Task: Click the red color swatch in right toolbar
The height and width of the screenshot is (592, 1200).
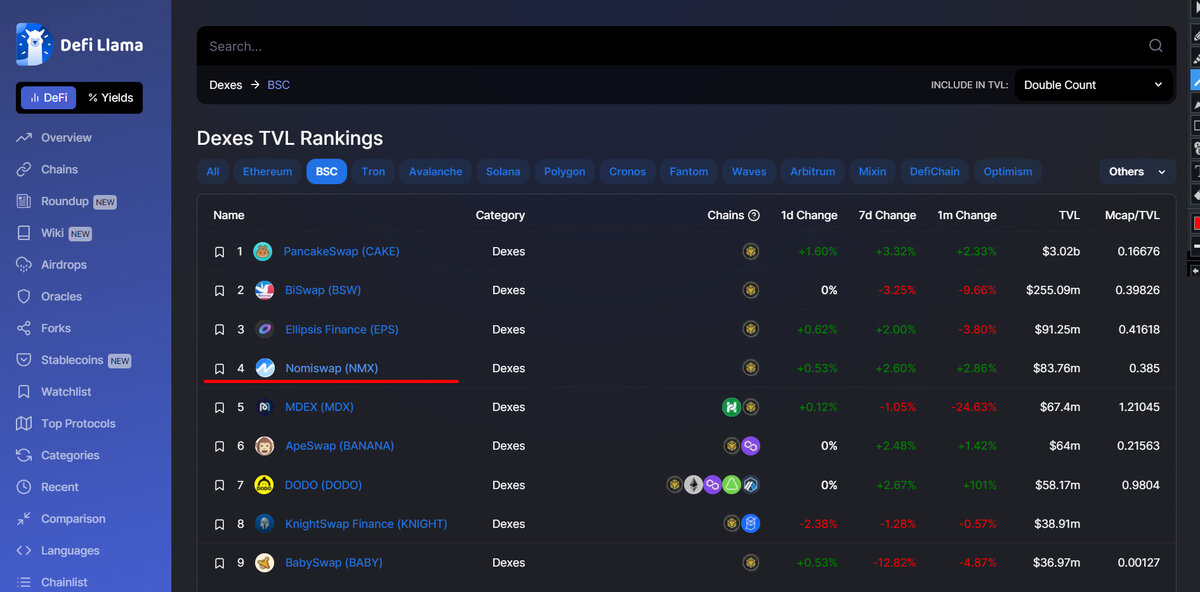Action: click(1197, 223)
